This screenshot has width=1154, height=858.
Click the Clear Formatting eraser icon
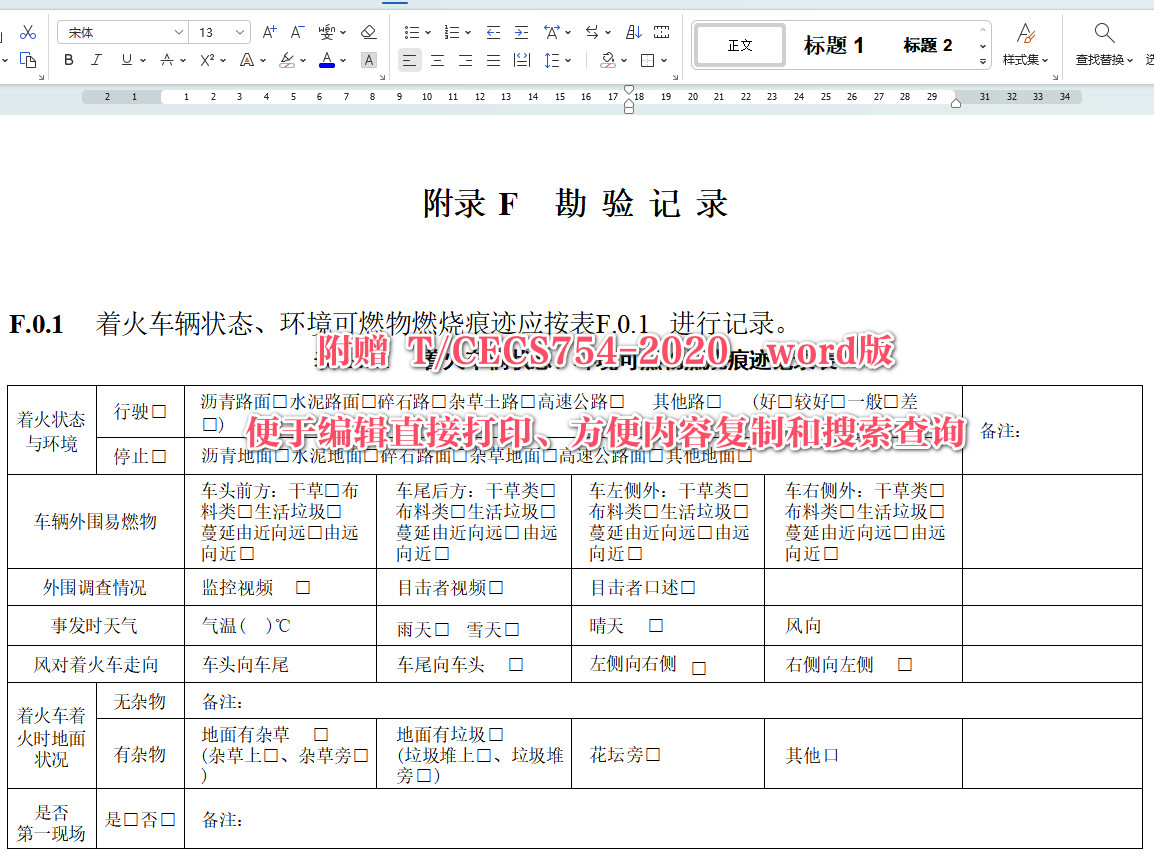pyautogui.click(x=368, y=32)
